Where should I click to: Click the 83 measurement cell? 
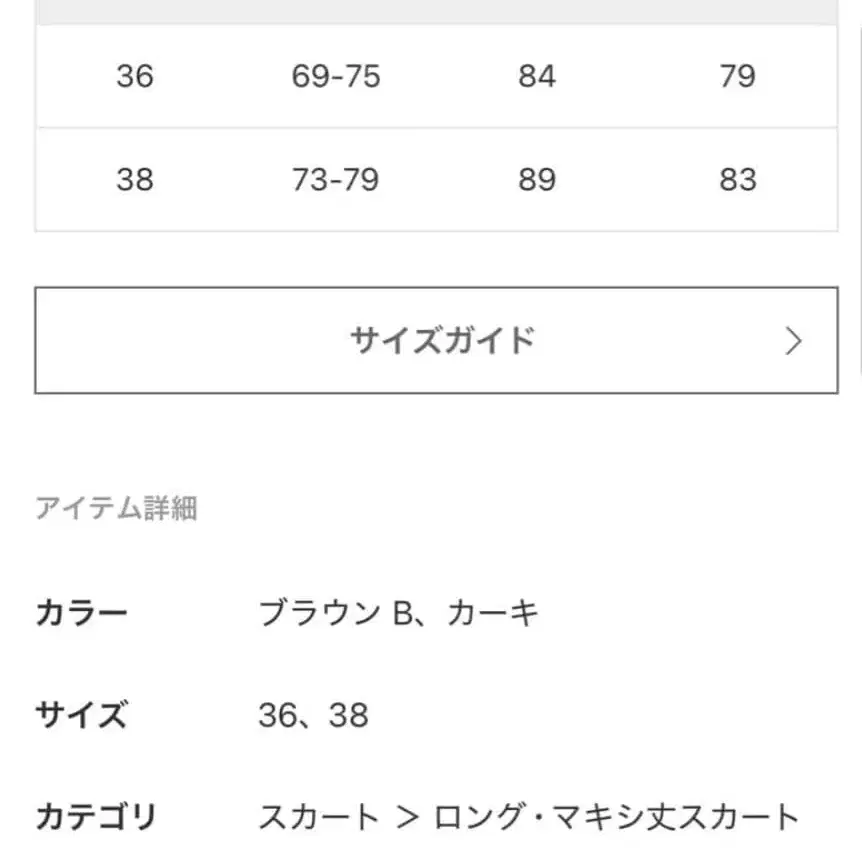click(738, 180)
